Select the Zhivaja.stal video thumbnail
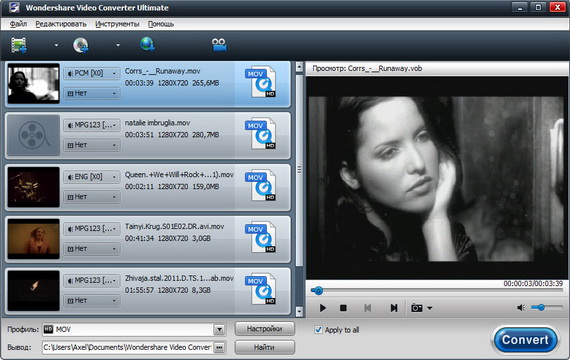The height and width of the screenshot is (360, 570). pos(33,291)
